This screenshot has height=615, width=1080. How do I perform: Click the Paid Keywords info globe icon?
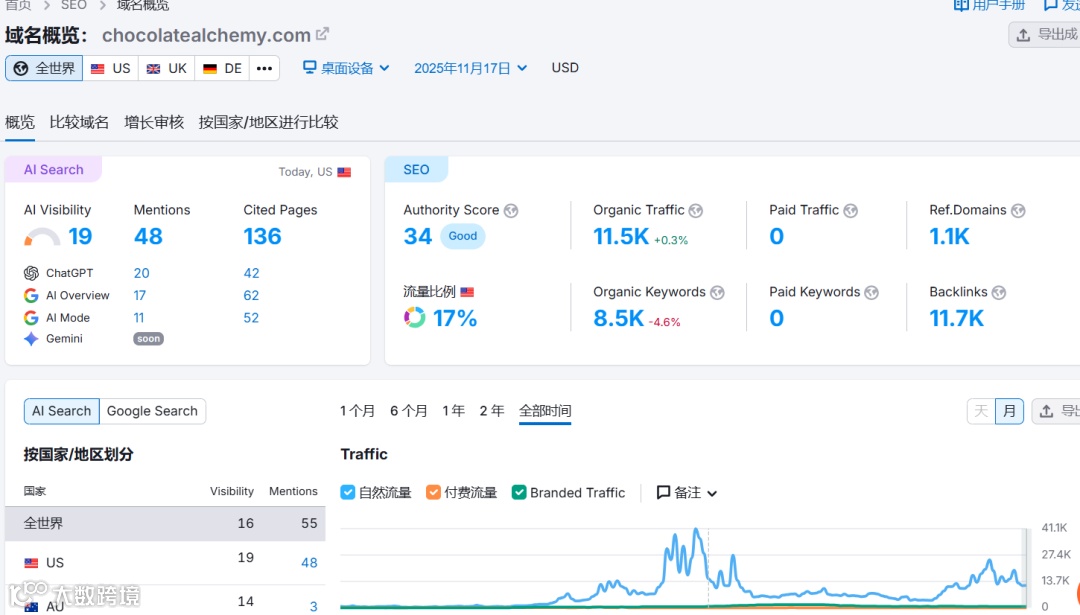pyautogui.click(x=871, y=293)
